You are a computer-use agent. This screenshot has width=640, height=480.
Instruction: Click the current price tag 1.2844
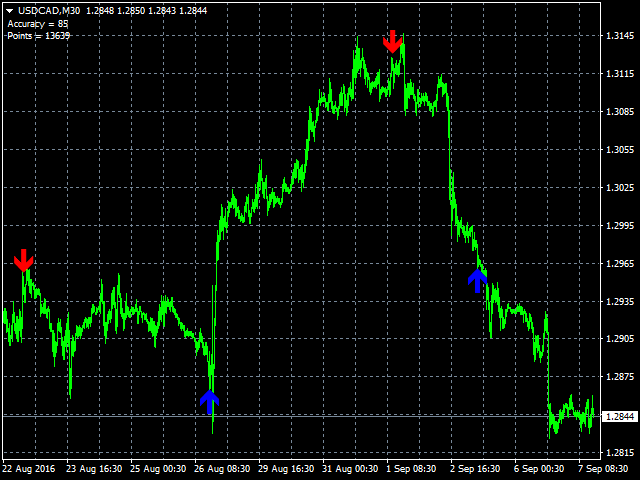click(620, 416)
